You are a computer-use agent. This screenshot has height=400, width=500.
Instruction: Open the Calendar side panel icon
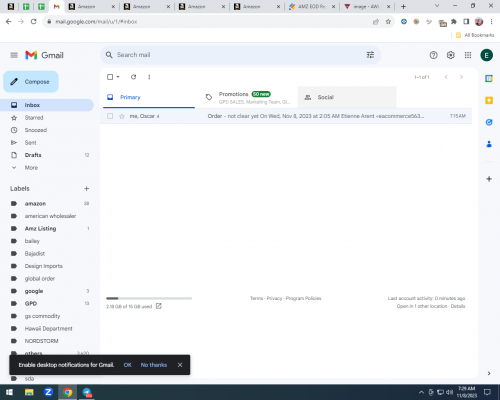coord(489,79)
